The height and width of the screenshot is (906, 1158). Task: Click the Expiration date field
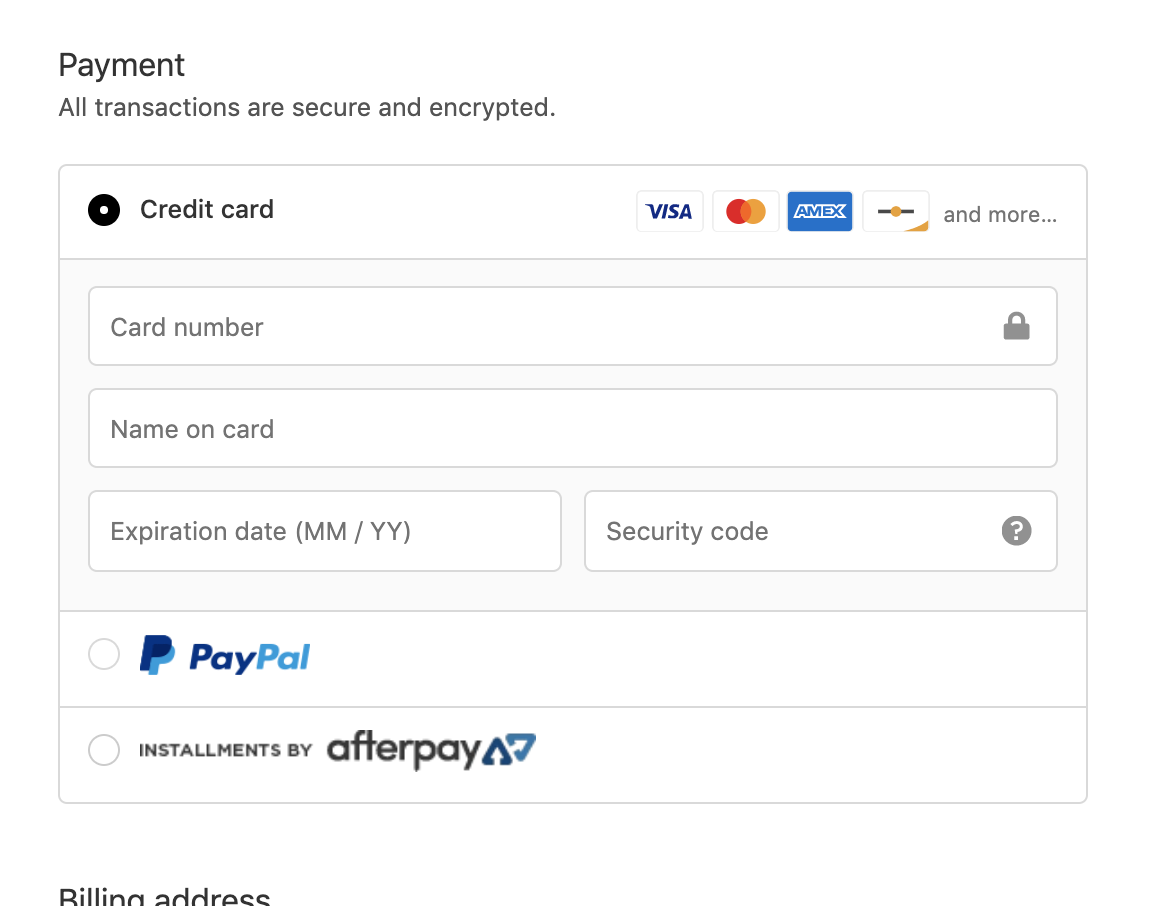coord(324,531)
